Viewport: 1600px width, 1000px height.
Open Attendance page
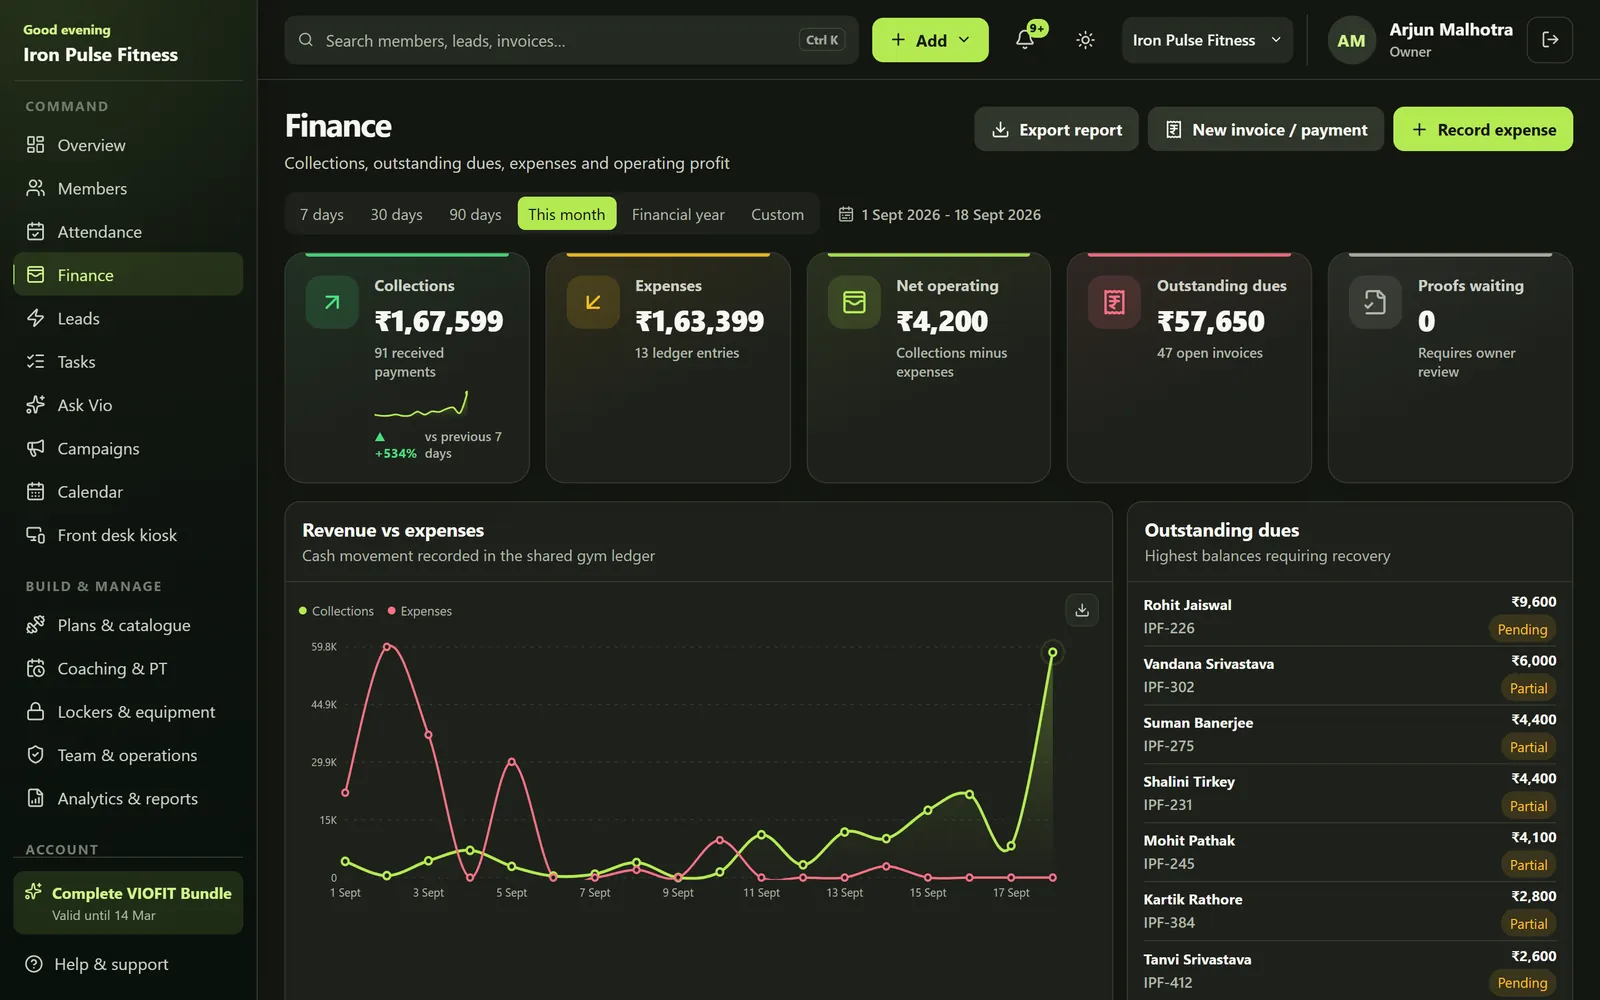click(128, 232)
